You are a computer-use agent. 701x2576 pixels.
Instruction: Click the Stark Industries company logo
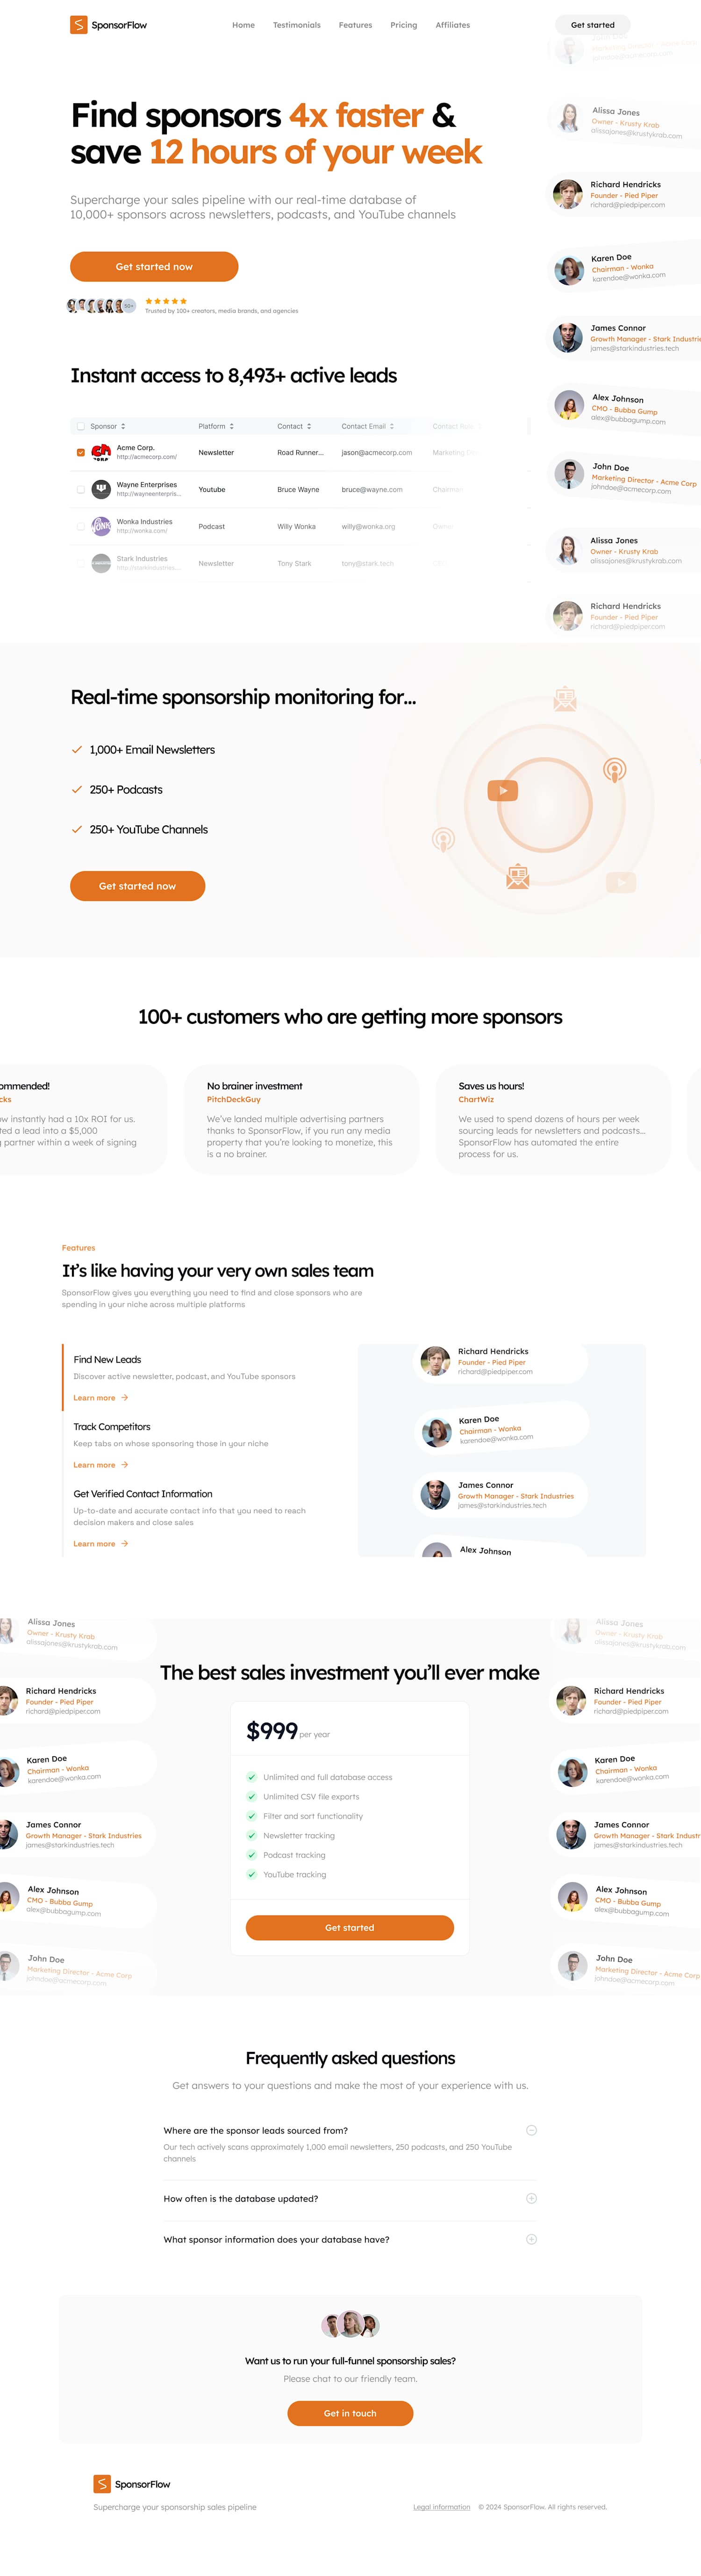(x=101, y=563)
